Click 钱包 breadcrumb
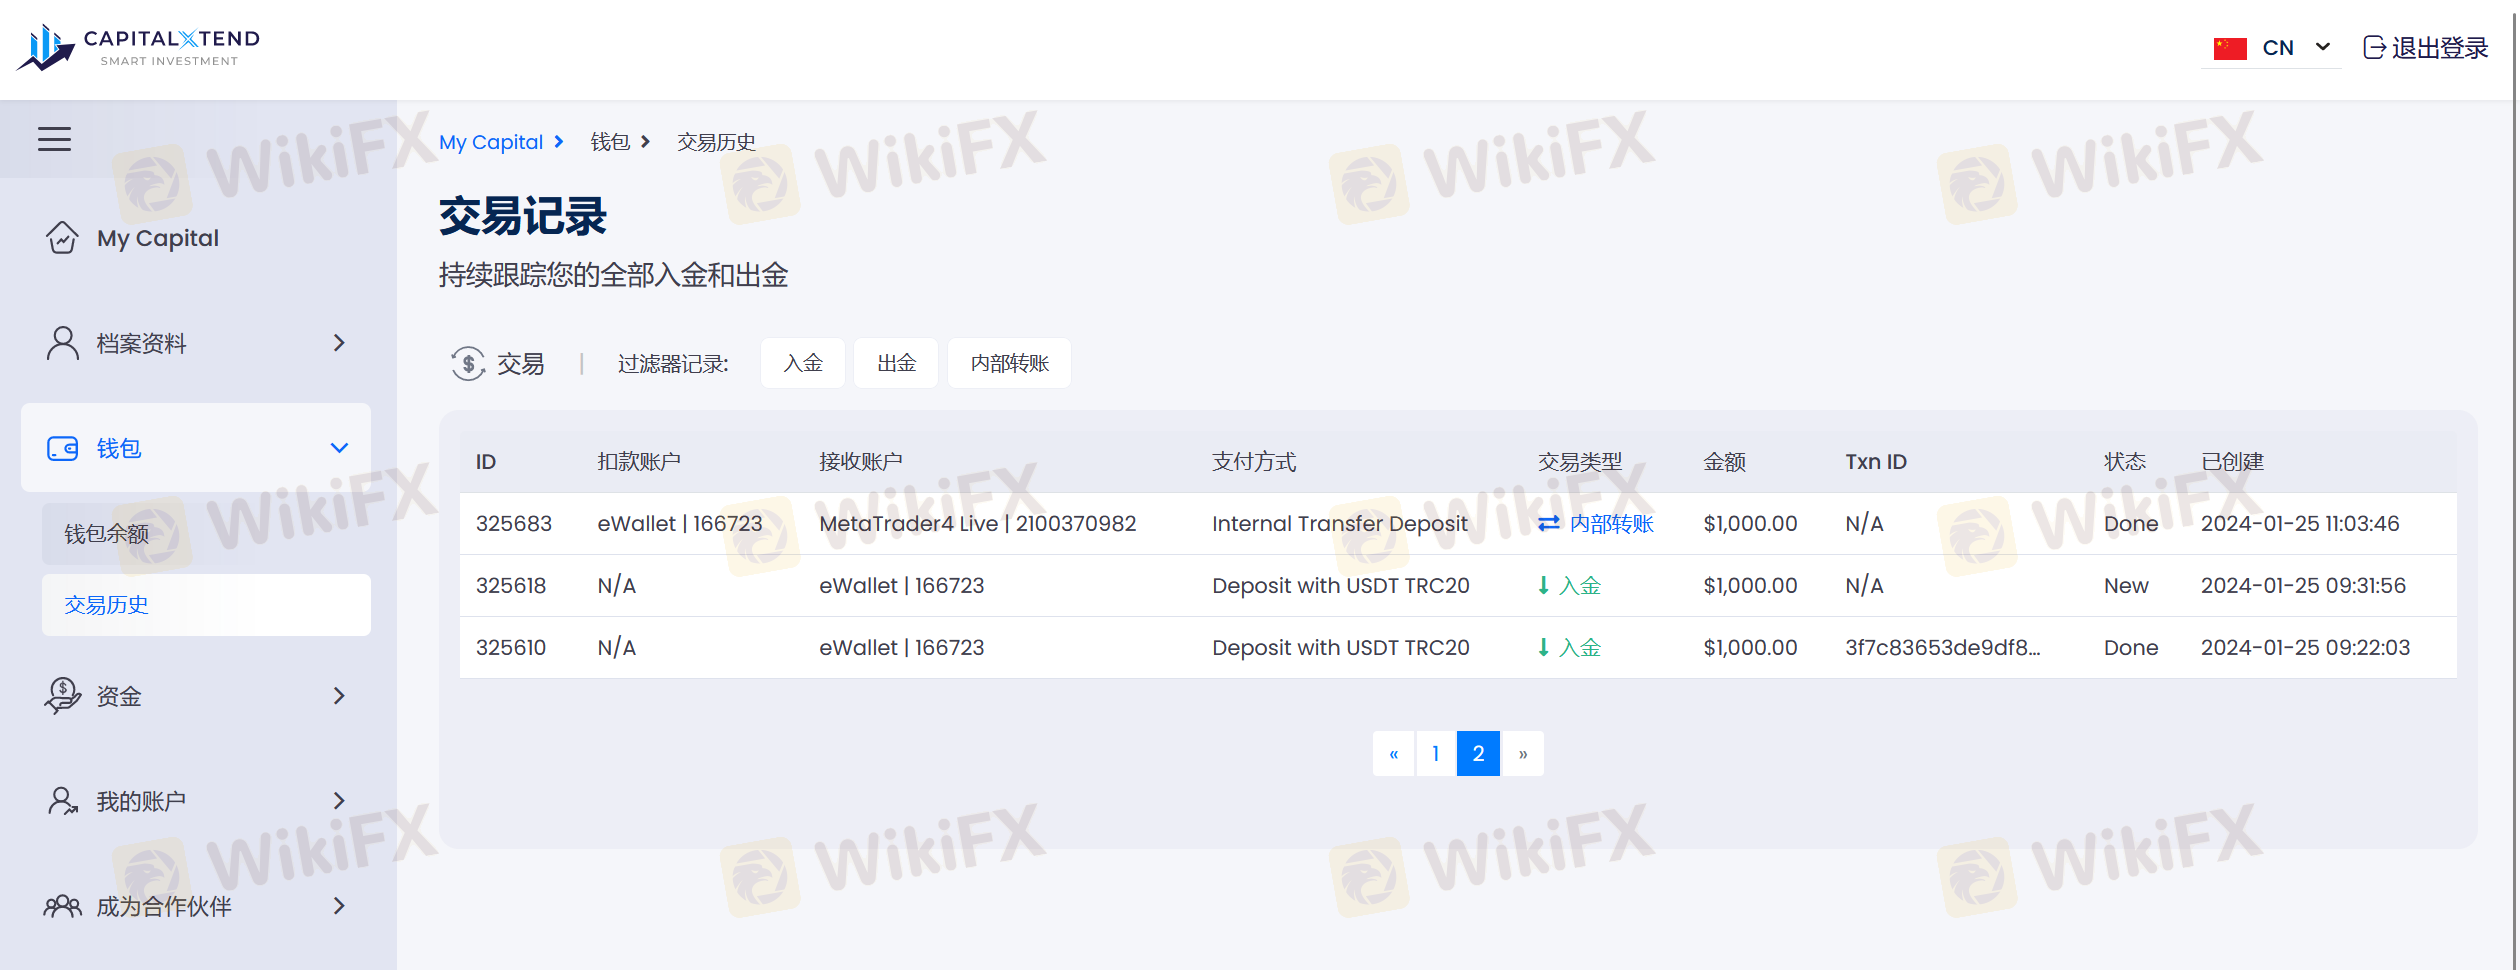The image size is (2520, 970). click(610, 142)
